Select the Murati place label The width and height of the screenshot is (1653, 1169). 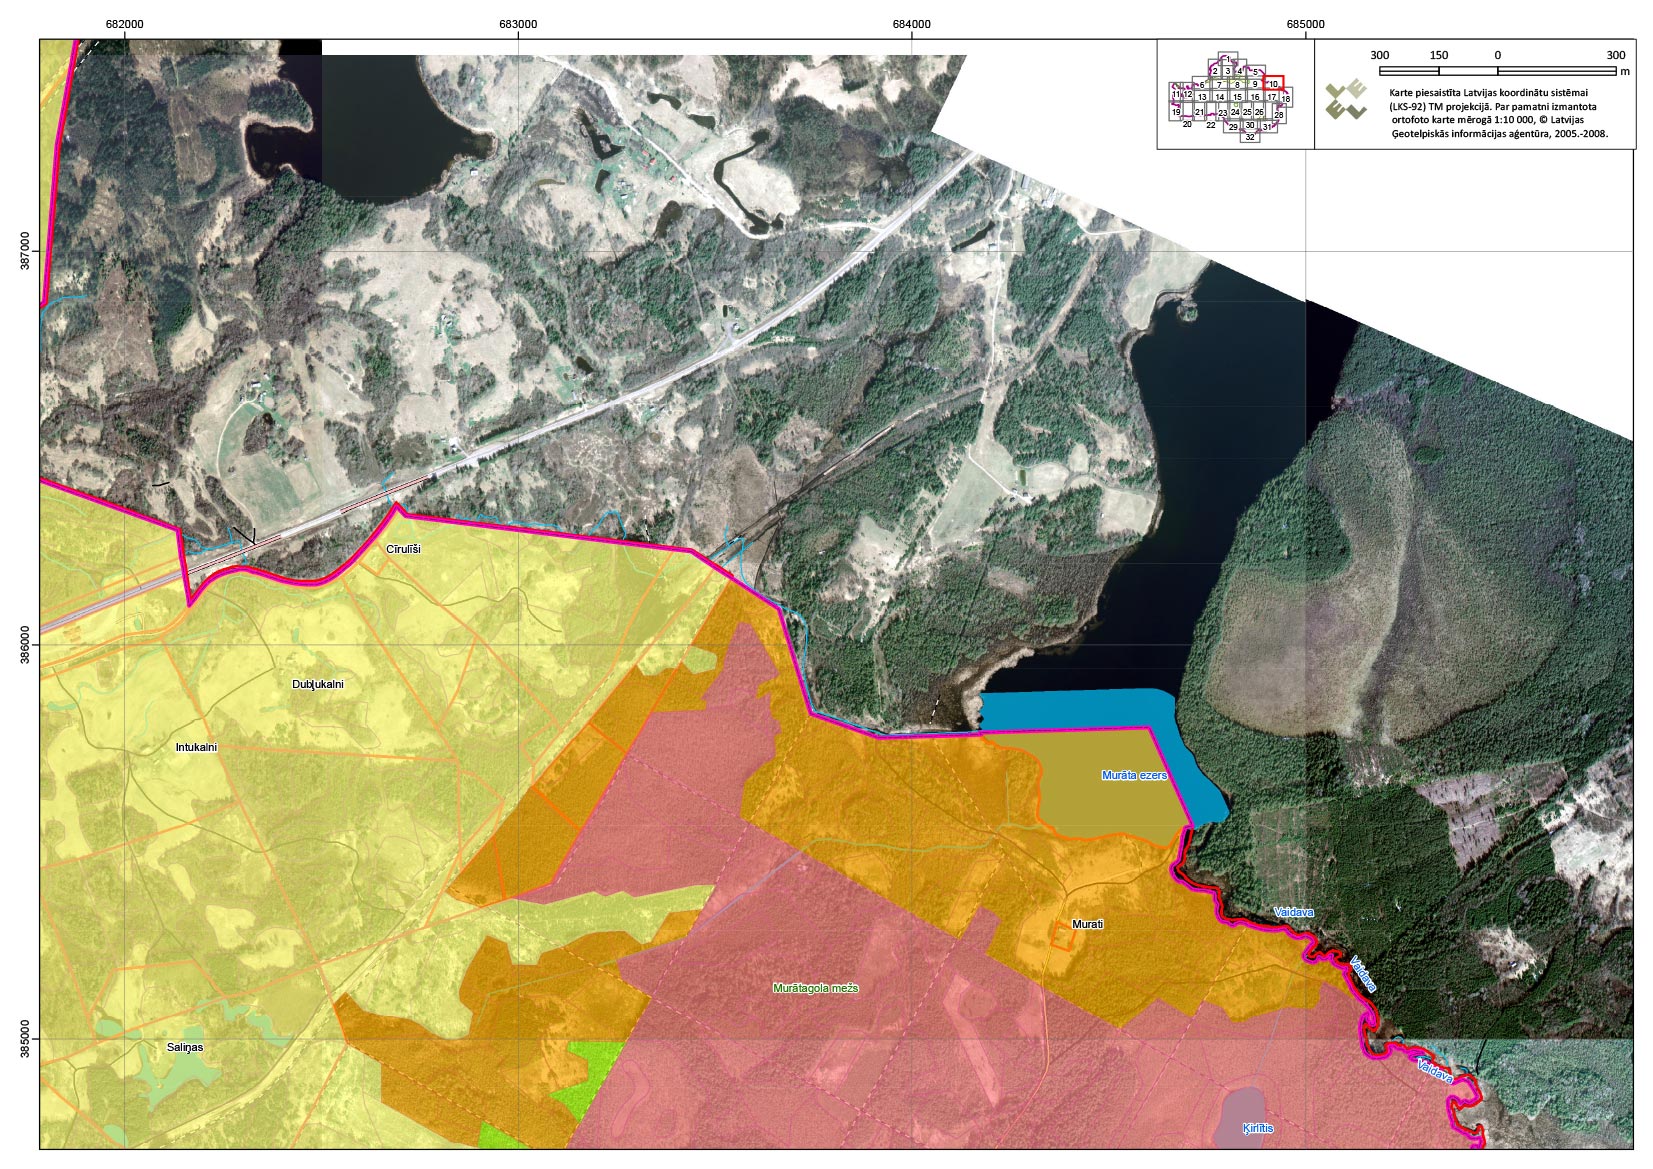click(x=1087, y=924)
